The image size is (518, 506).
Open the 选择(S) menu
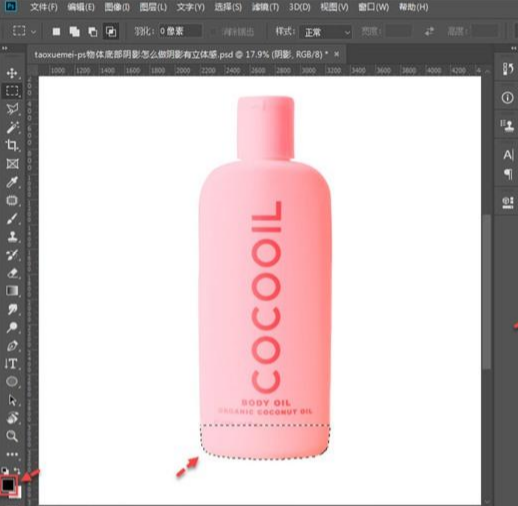(228, 7)
